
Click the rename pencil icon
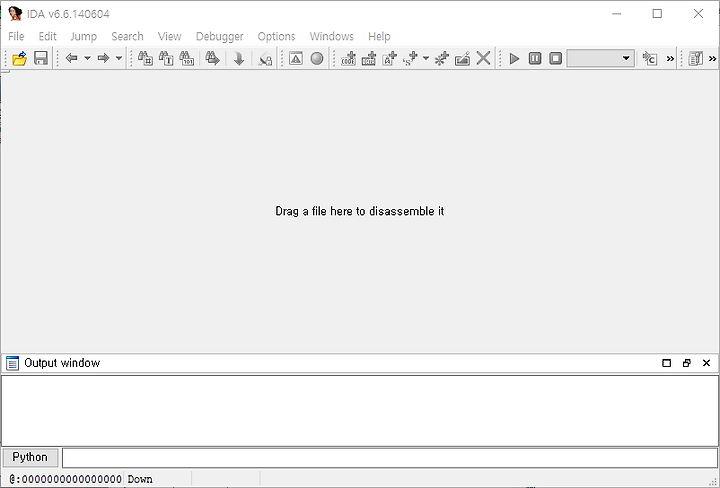tap(462, 58)
